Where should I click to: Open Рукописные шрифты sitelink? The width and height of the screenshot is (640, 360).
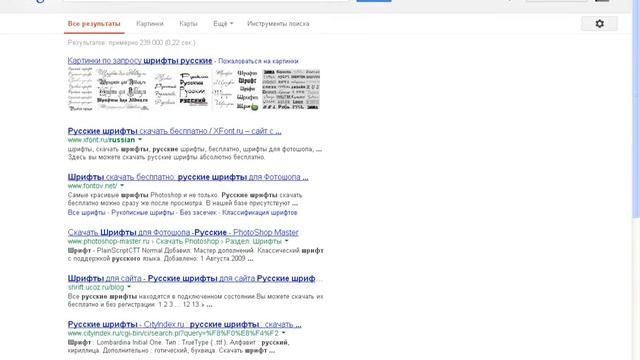pos(142,213)
